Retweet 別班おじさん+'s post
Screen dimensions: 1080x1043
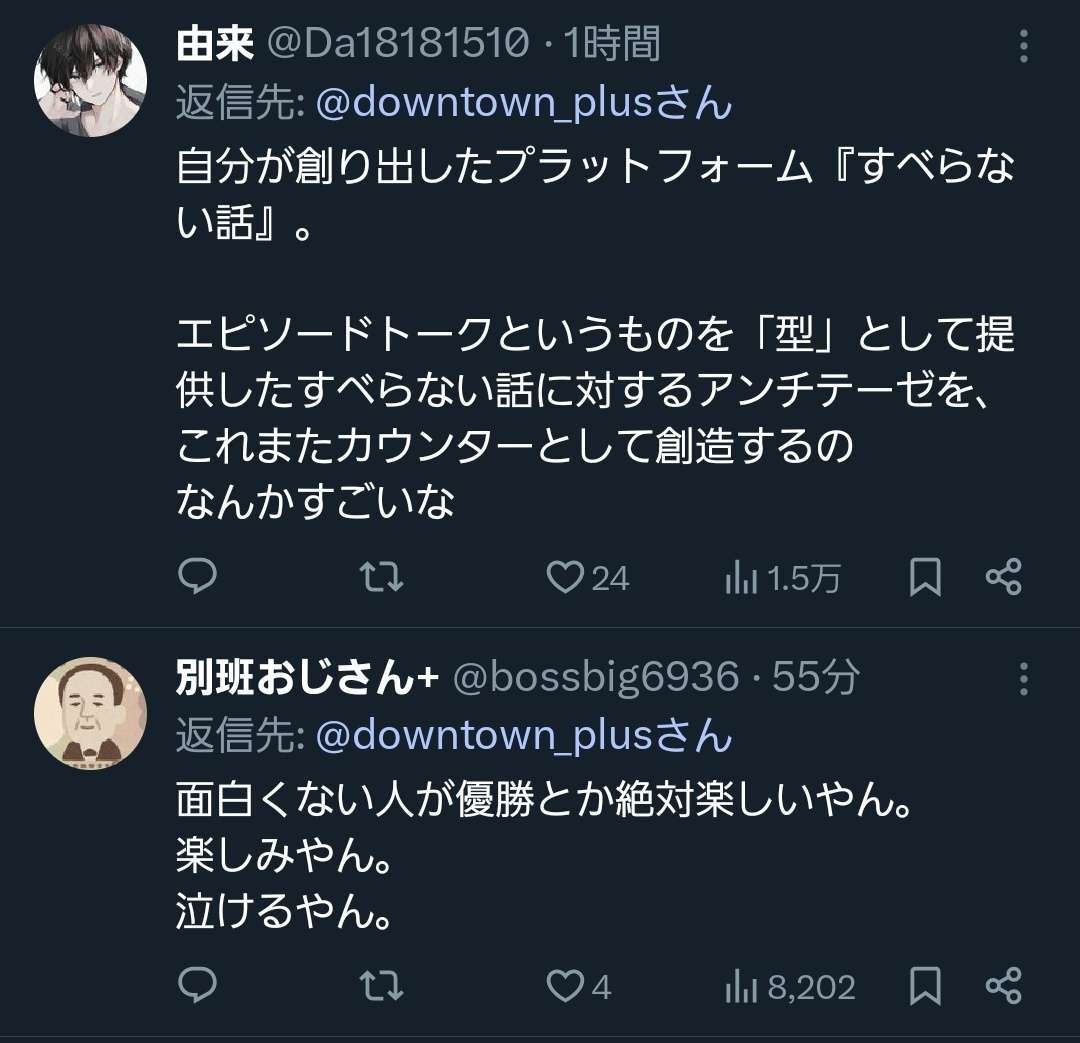click(x=380, y=986)
